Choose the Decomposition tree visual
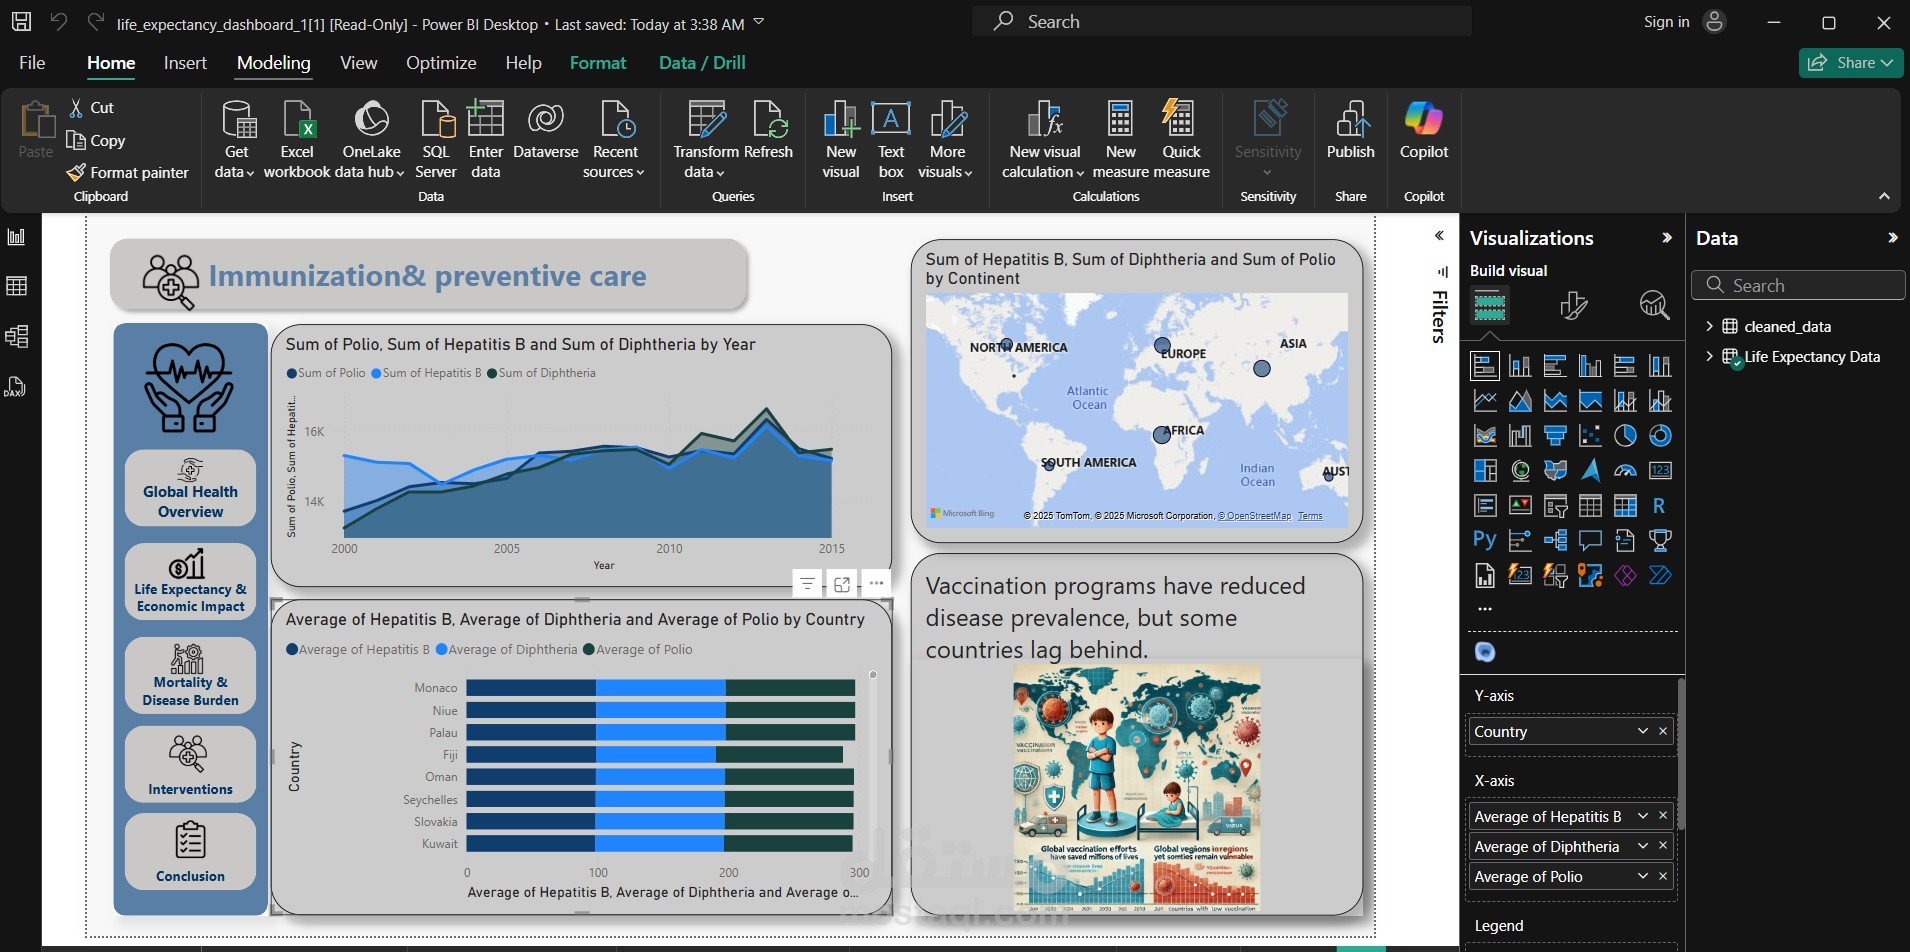The height and width of the screenshot is (952, 1910). pos(1555,541)
